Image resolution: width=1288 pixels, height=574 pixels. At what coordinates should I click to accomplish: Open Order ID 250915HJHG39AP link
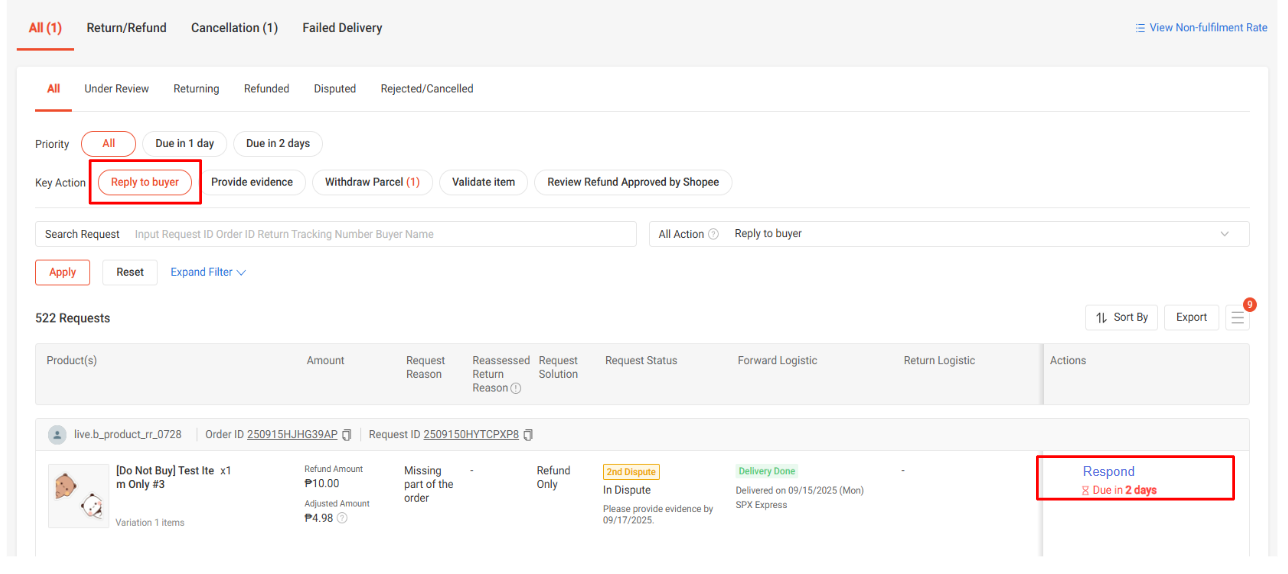click(x=292, y=435)
